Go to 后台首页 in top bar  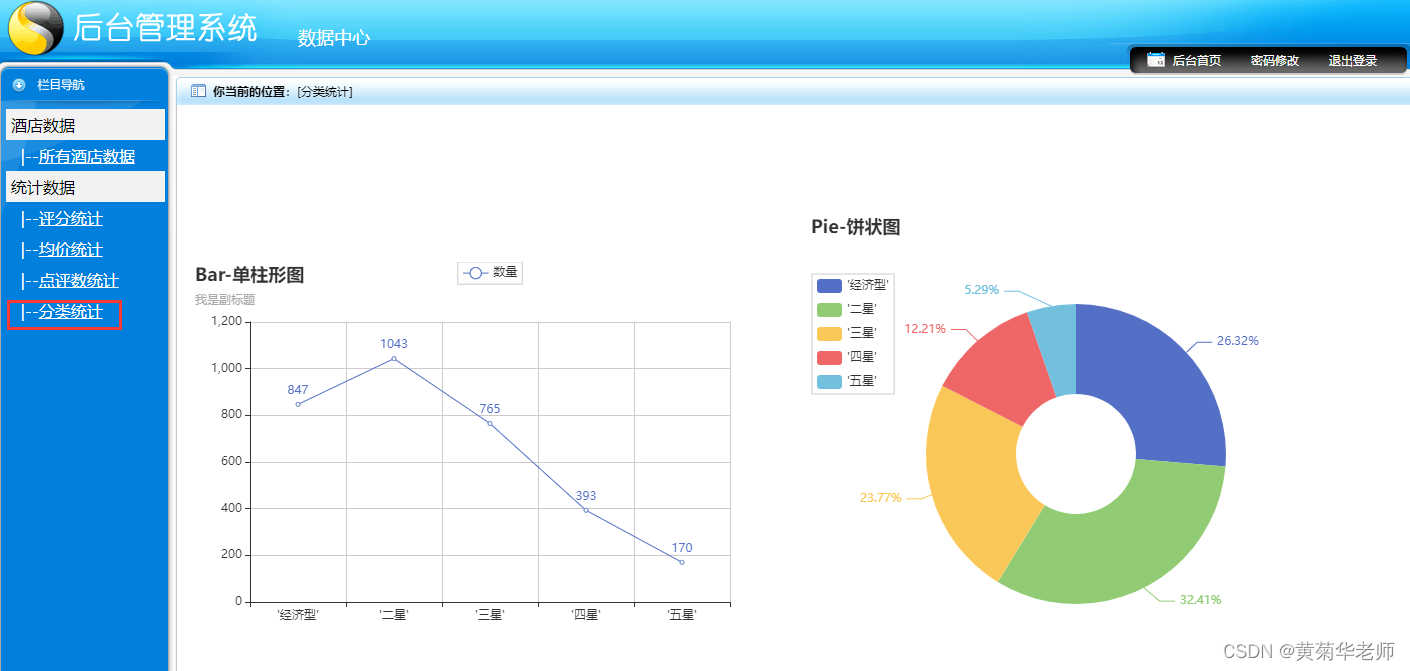[1196, 61]
